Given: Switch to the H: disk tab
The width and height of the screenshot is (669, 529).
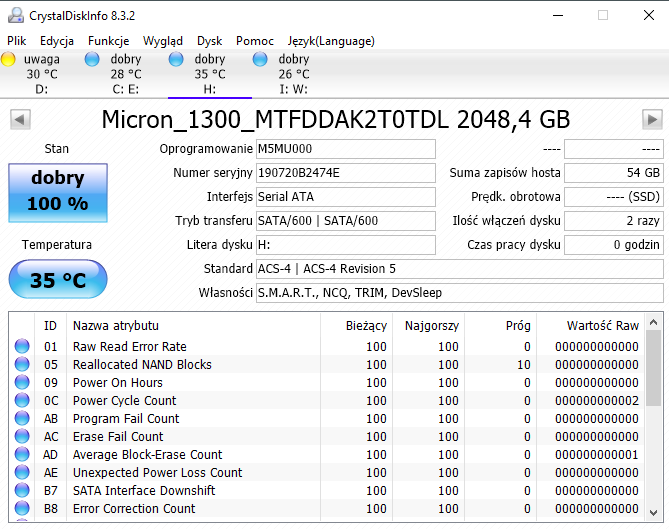Looking at the screenshot, I should 209,75.
